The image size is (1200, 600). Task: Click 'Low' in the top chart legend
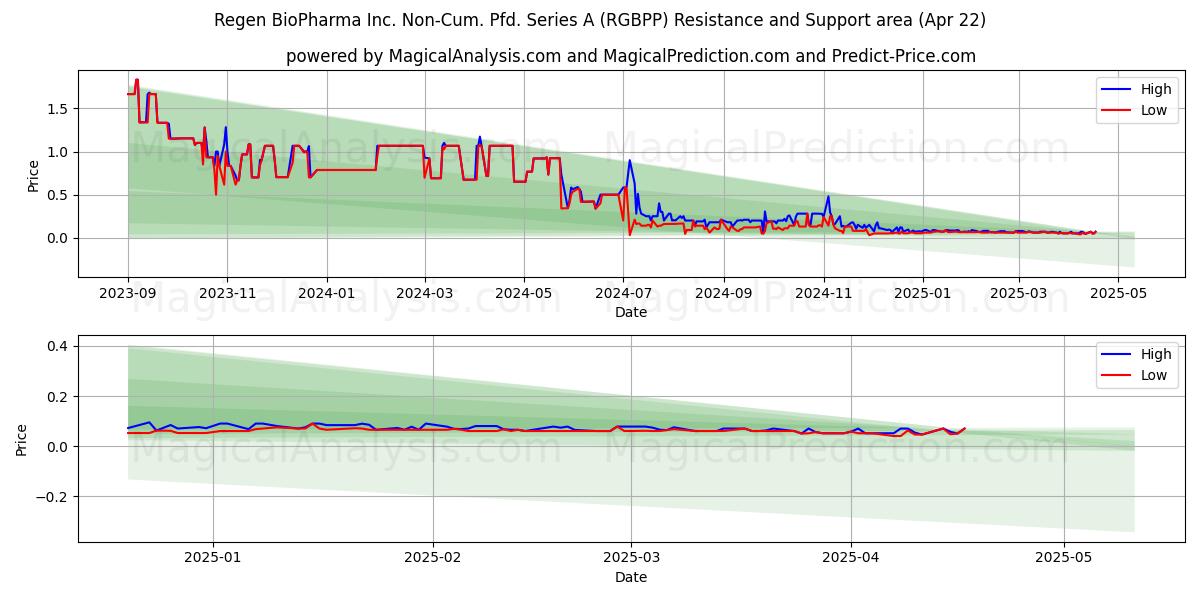point(1154,110)
